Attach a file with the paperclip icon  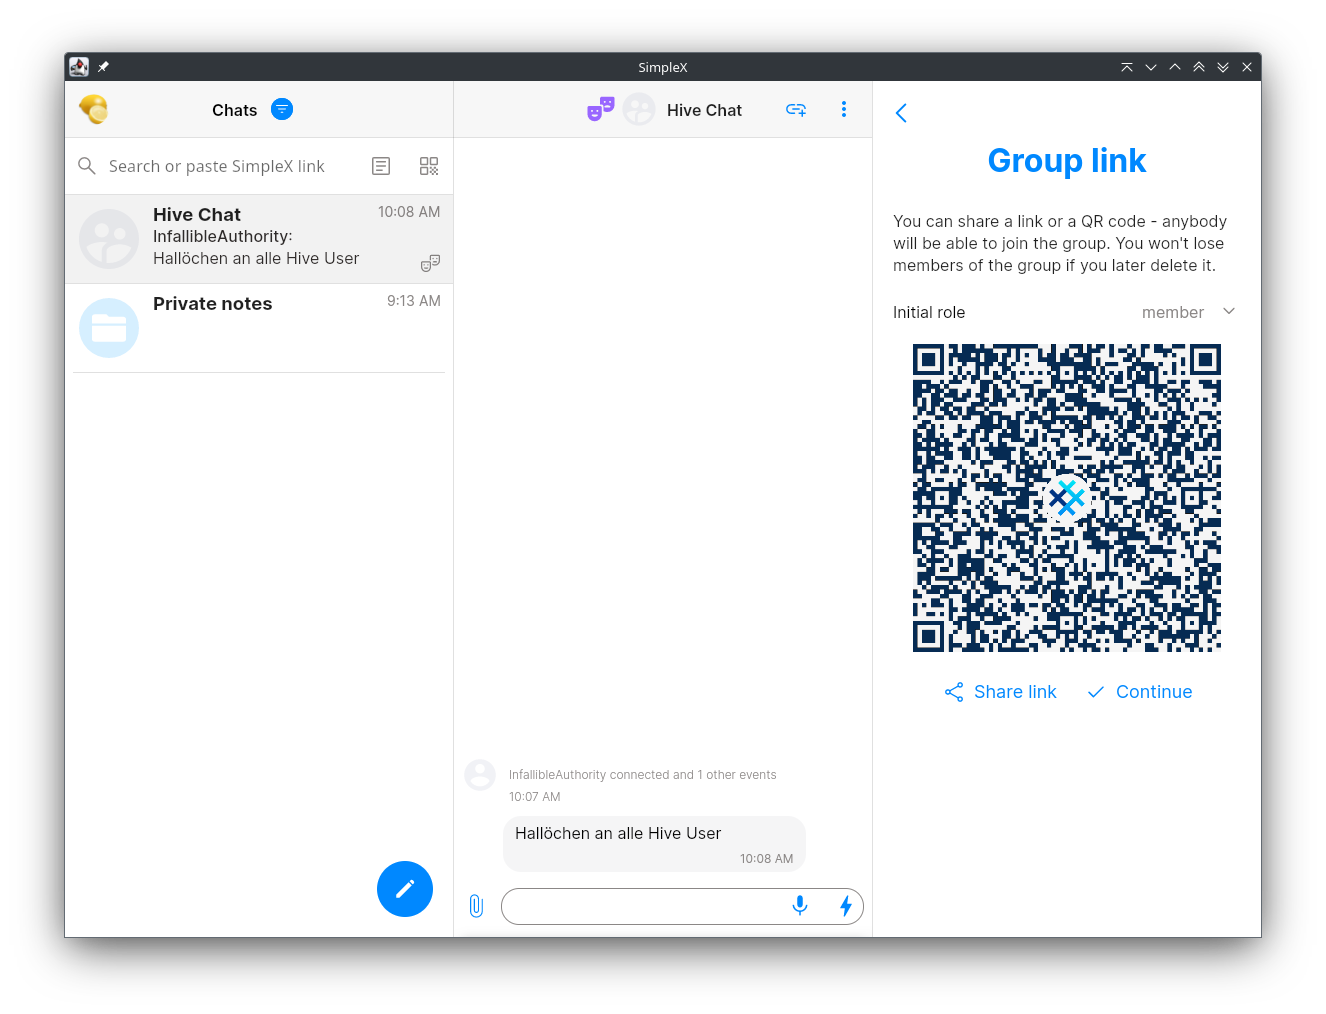pos(477,906)
